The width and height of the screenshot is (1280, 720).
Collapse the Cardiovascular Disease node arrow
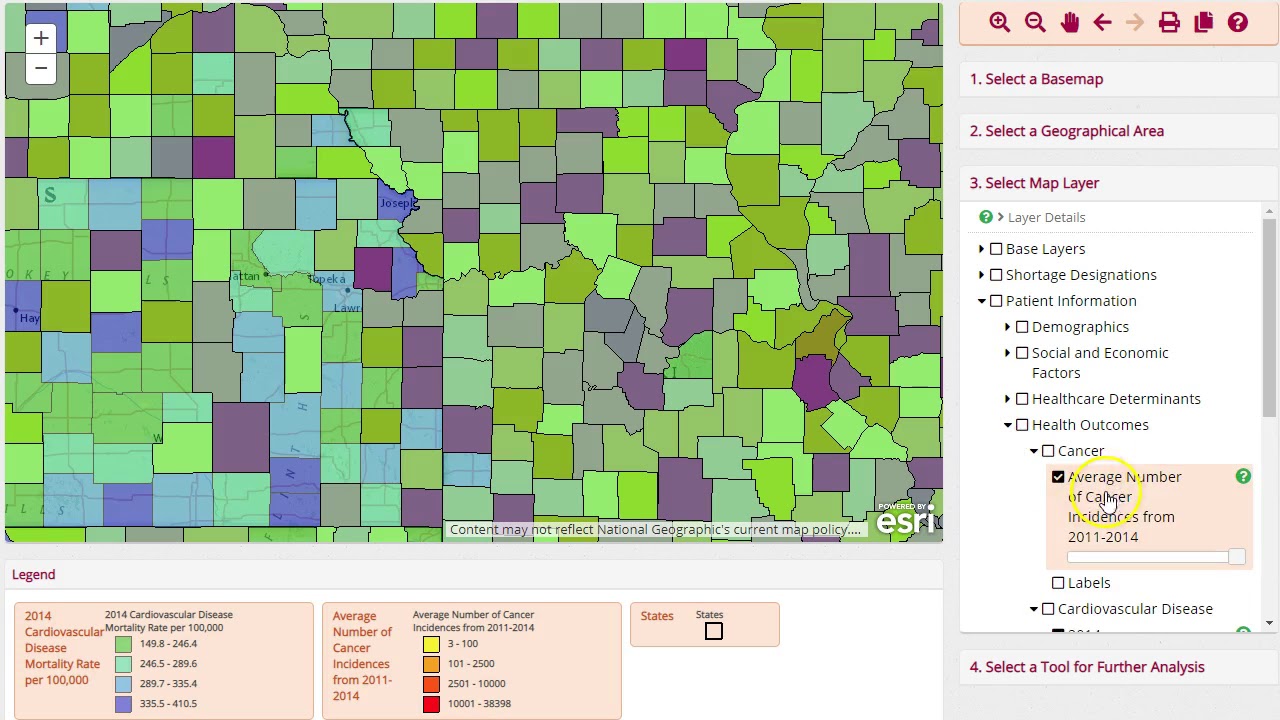pyautogui.click(x=1034, y=609)
